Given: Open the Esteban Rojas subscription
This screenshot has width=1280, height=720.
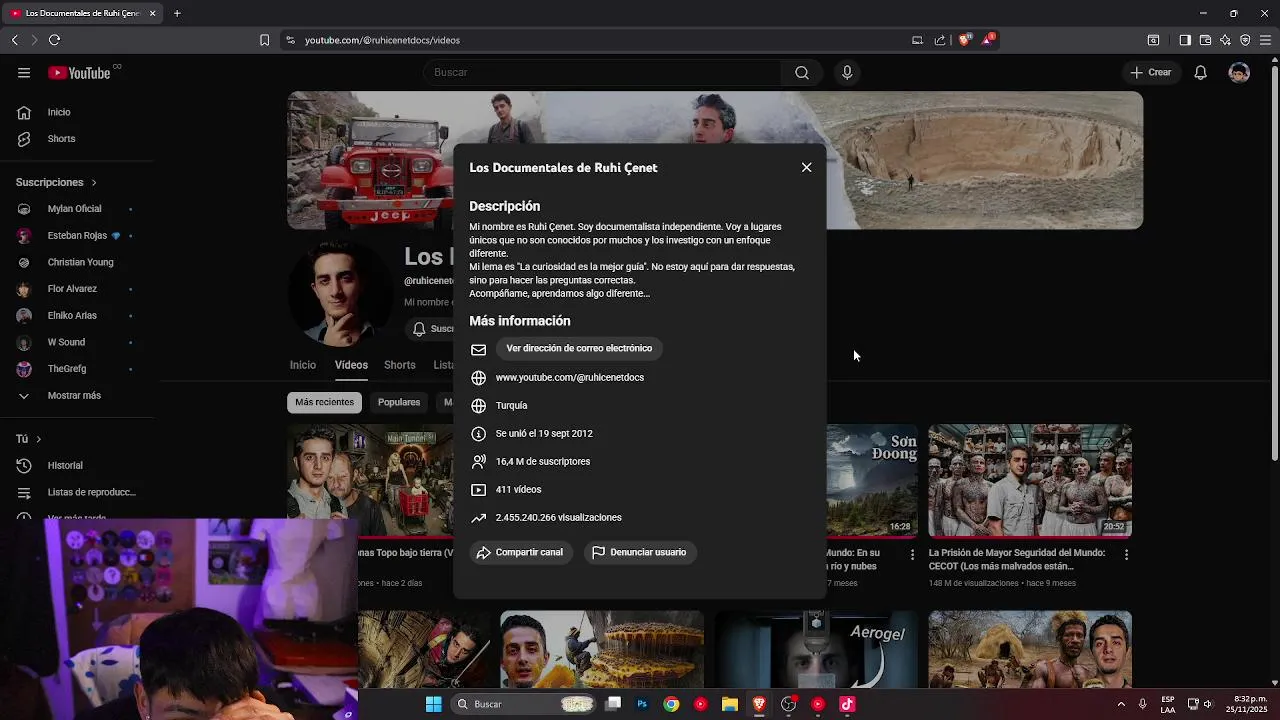Looking at the screenshot, I should point(76,235).
